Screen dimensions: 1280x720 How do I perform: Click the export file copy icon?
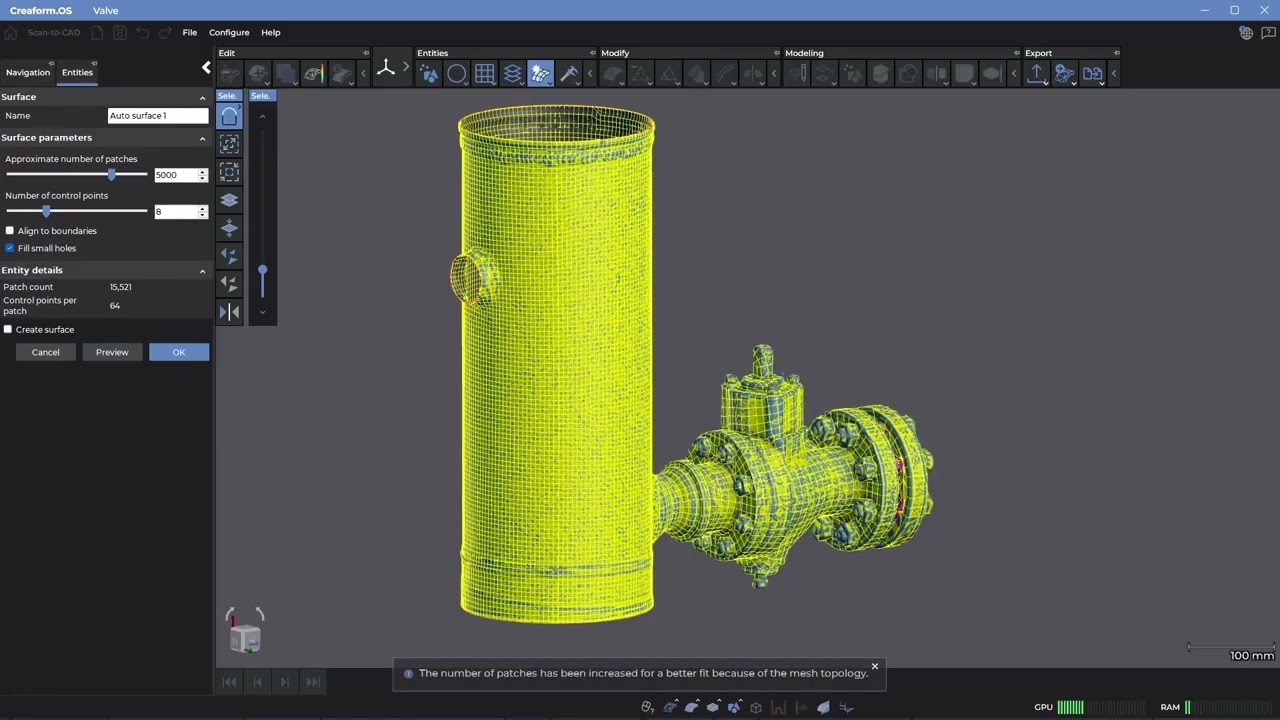pos(1092,73)
